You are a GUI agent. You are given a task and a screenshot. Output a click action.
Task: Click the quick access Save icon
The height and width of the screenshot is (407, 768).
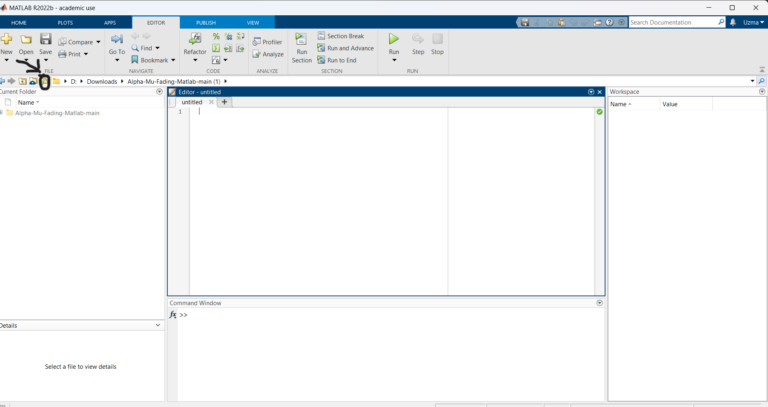[x=525, y=23]
